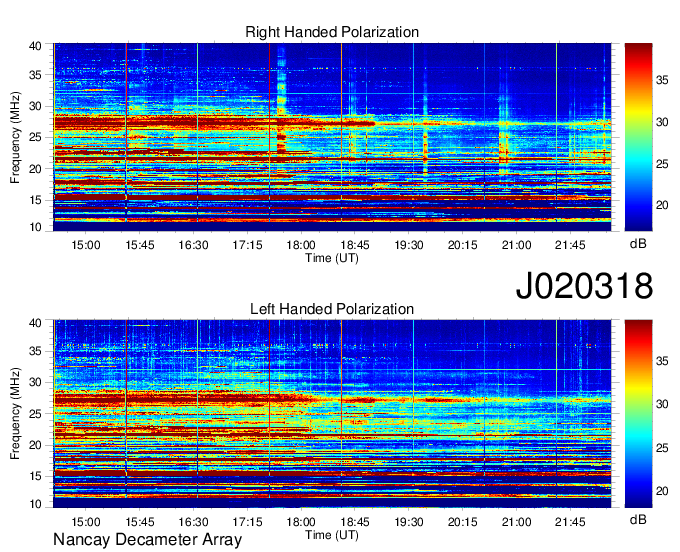Click the '35' MHz frequency tick on right-handed plot
This screenshot has height=552, width=680.
point(36,75)
